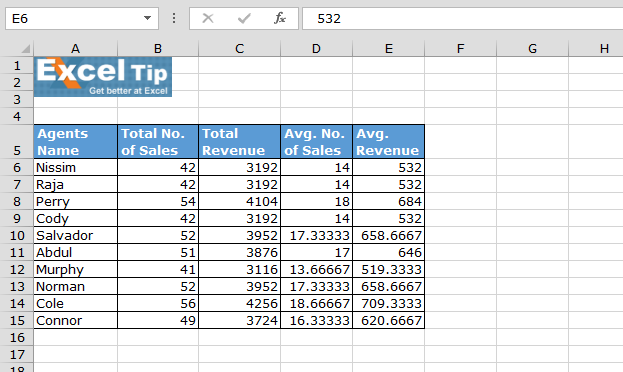Select column B header
Image resolution: width=623 pixels, height=372 pixels.
coord(158,48)
